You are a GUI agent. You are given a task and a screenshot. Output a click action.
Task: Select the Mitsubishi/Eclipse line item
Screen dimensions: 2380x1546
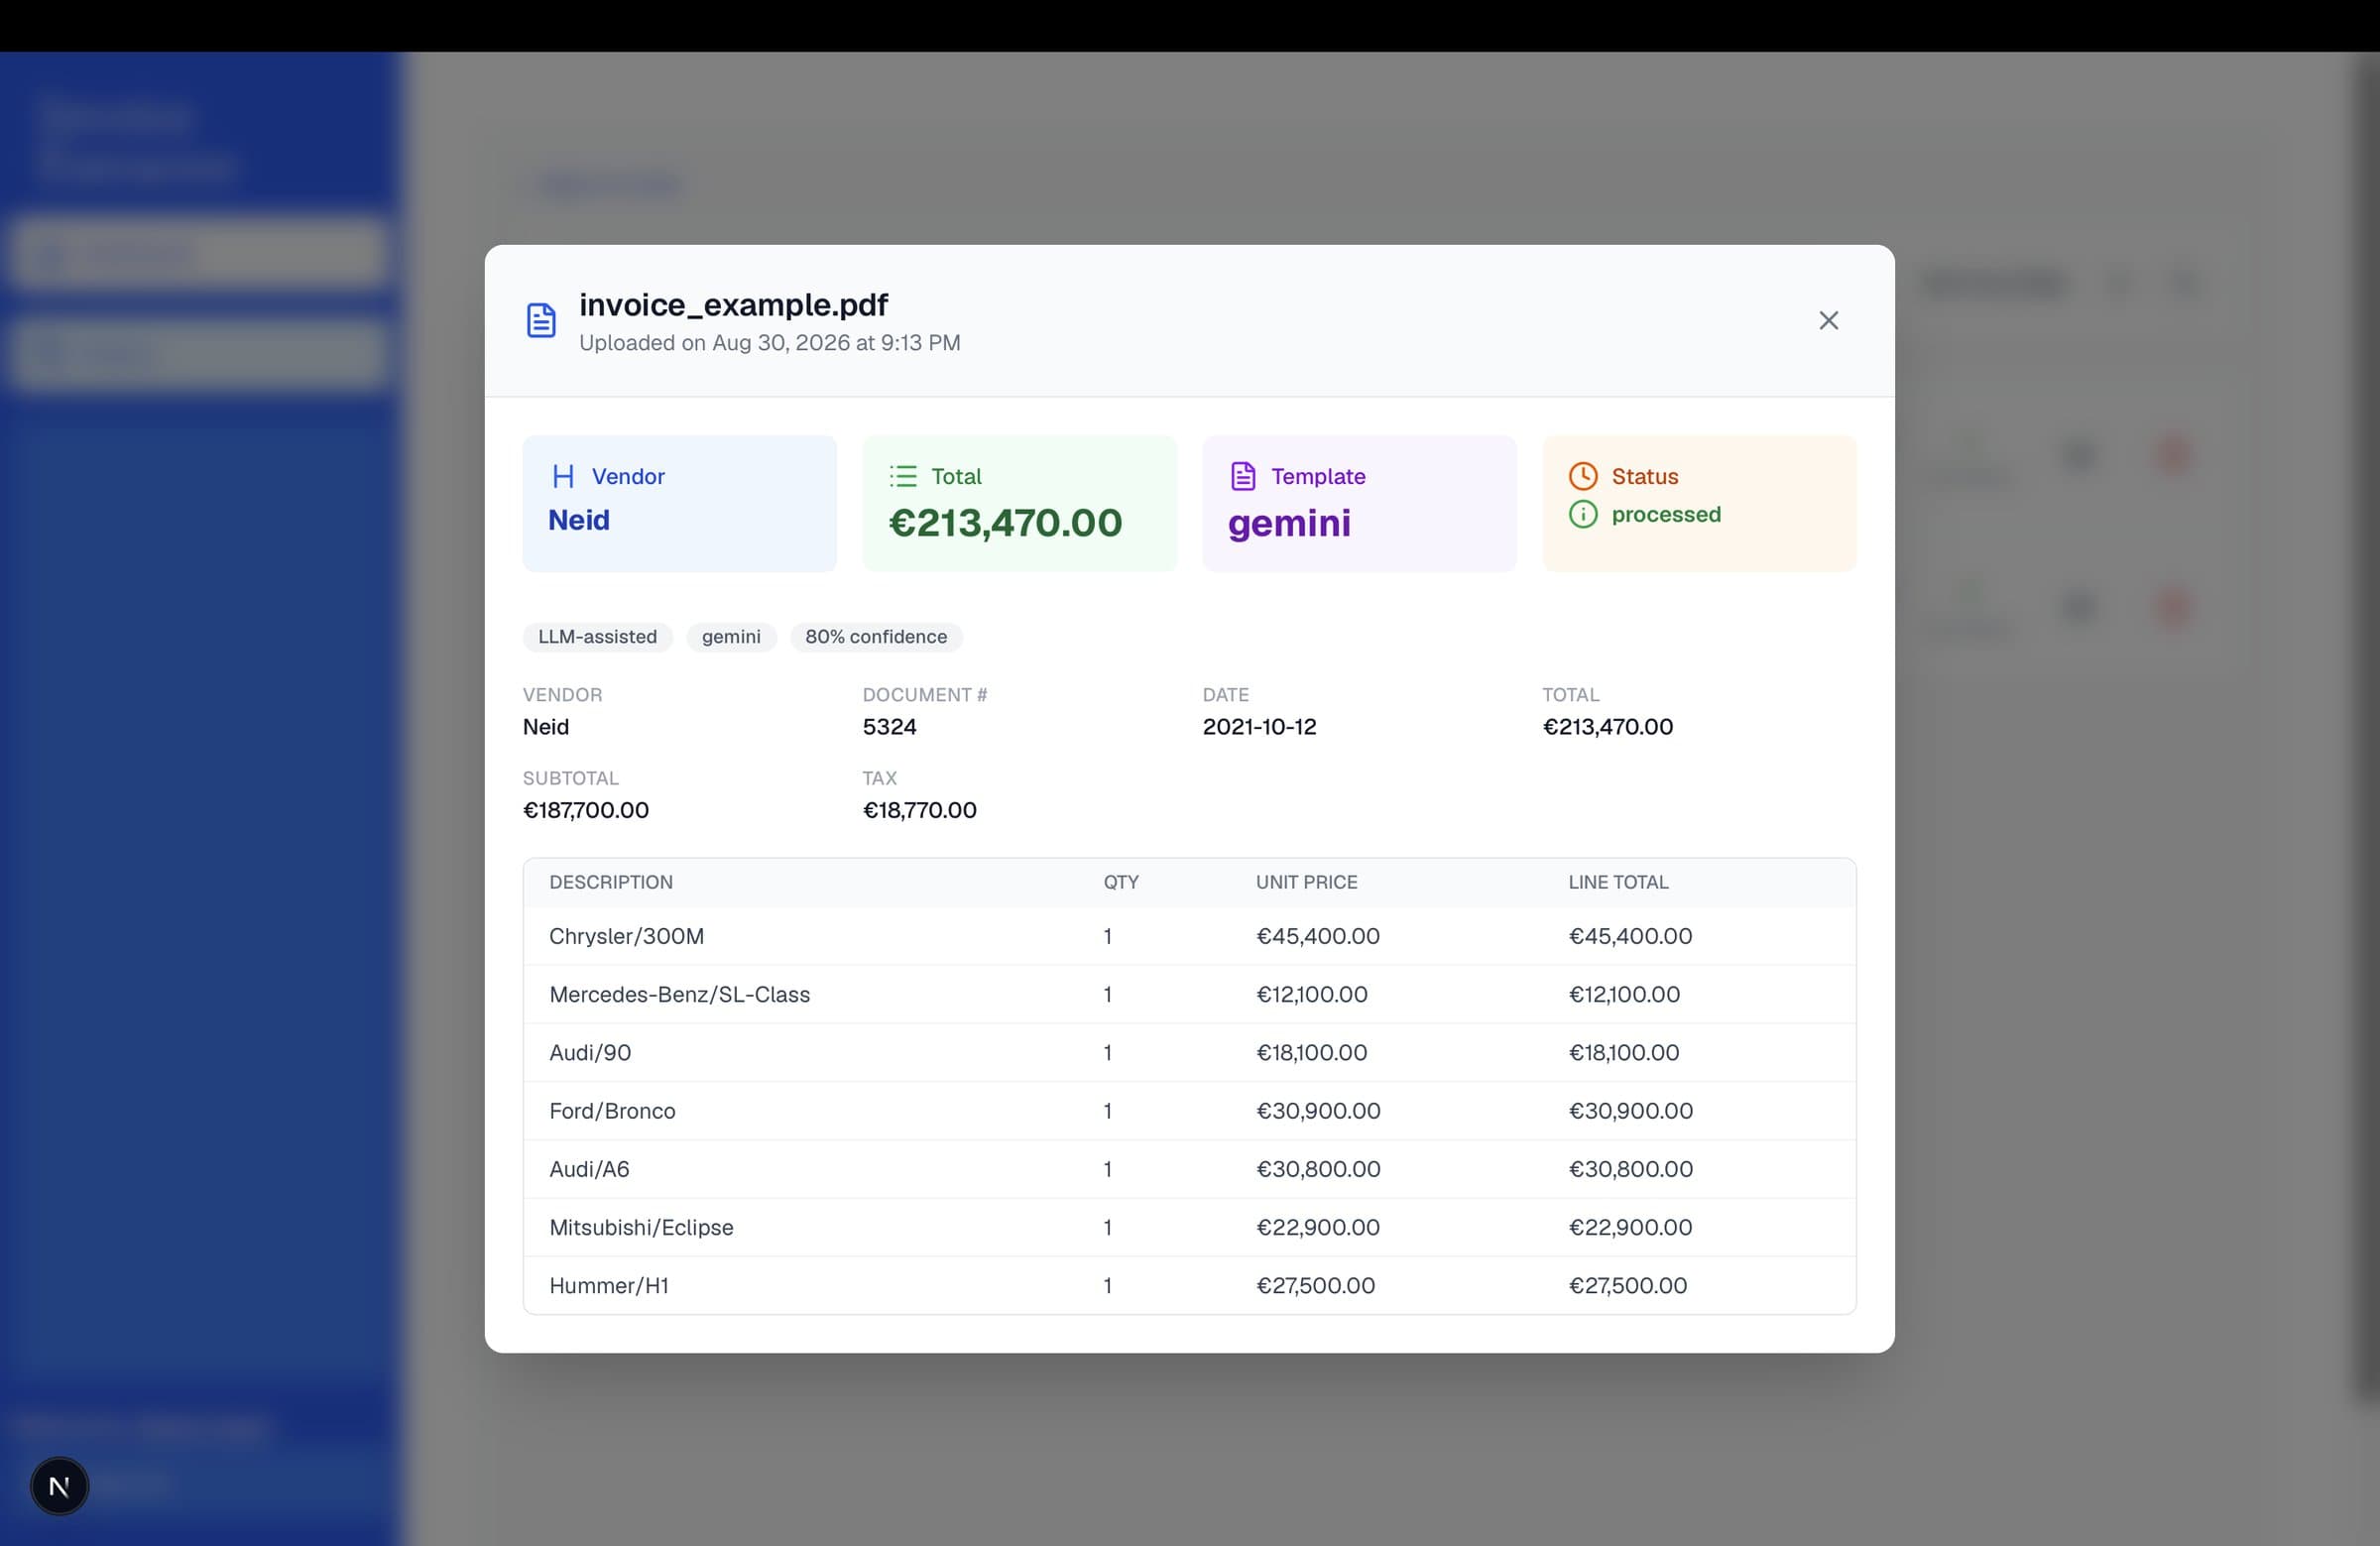click(1190, 1227)
